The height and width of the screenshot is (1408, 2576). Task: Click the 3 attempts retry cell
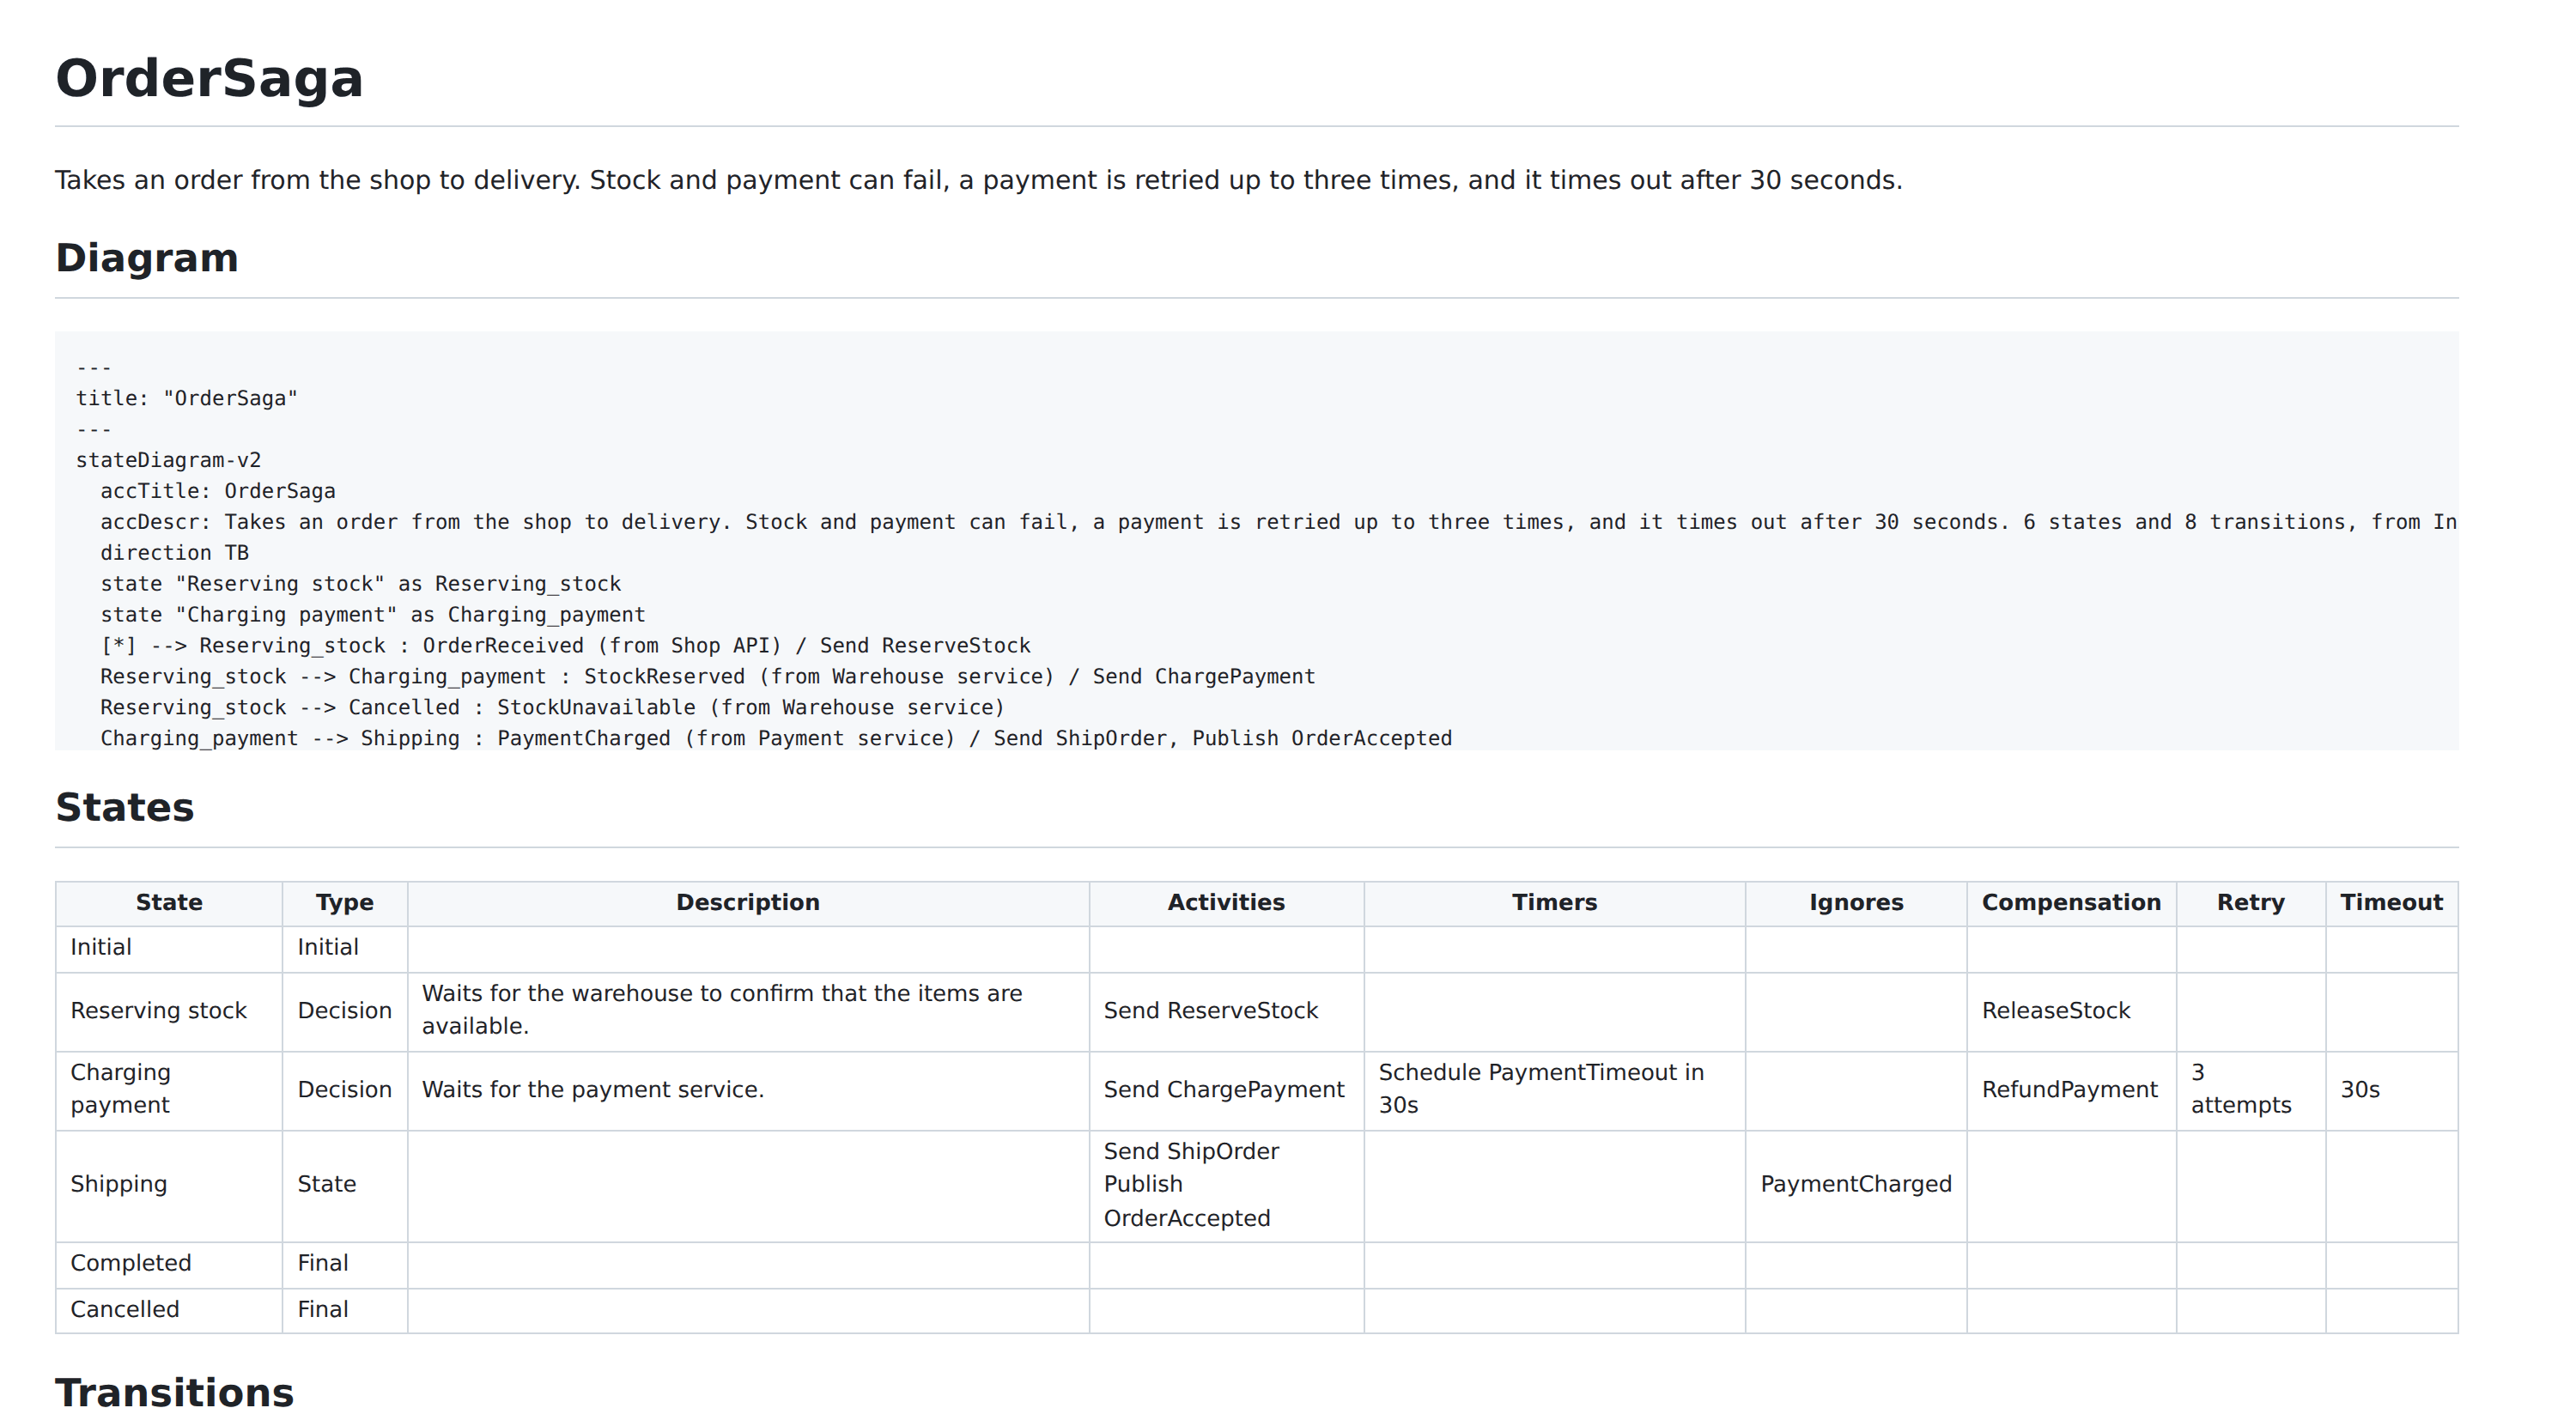[2251, 1090]
